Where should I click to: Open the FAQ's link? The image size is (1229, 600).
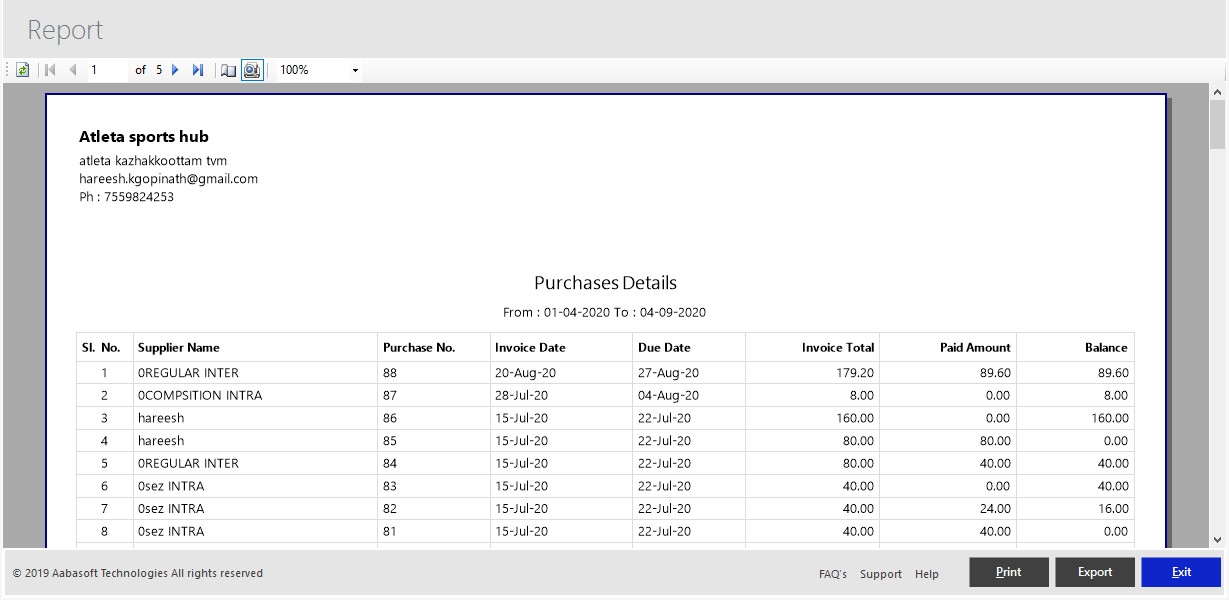[833, 574]
